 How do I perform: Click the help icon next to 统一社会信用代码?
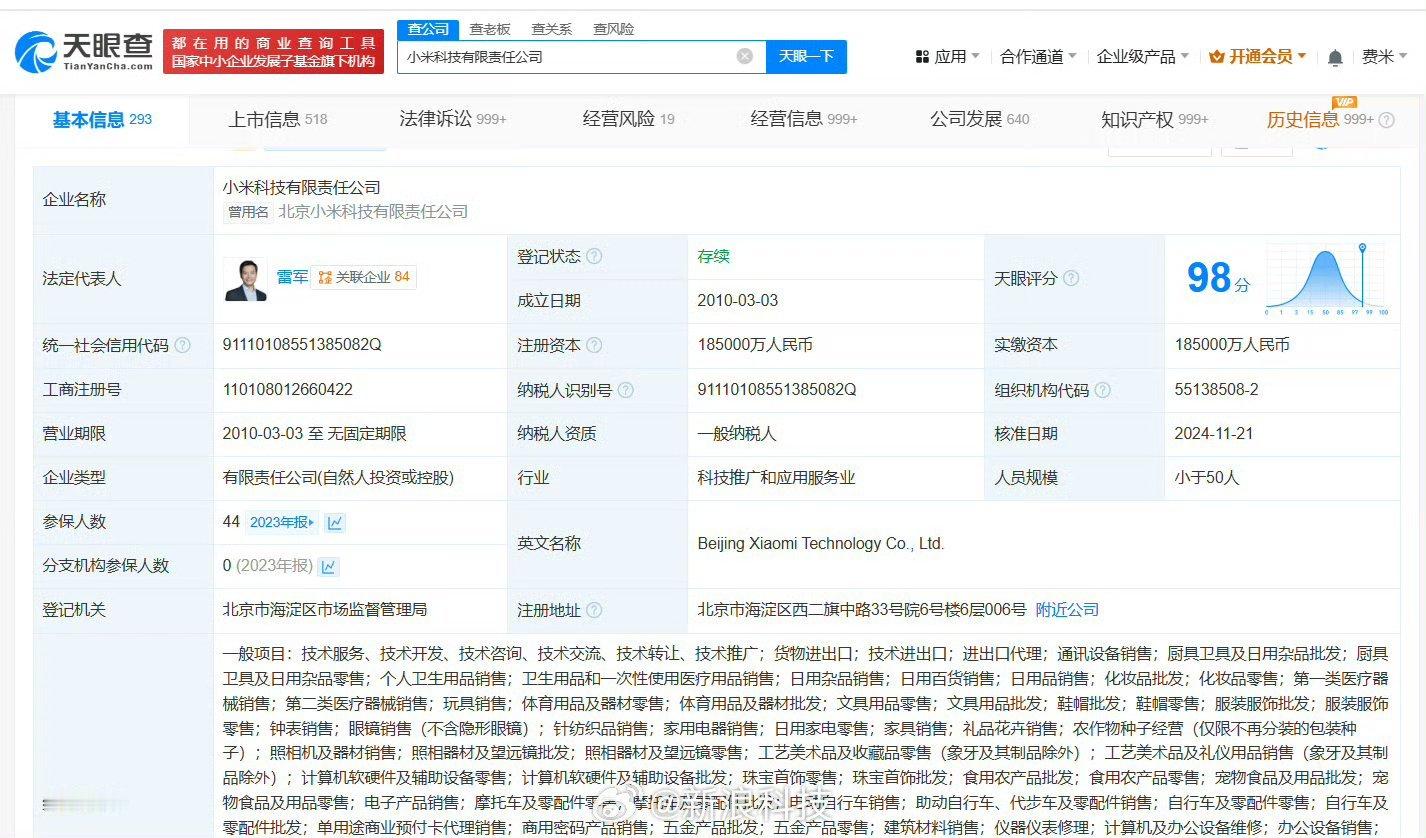(182, 345)
